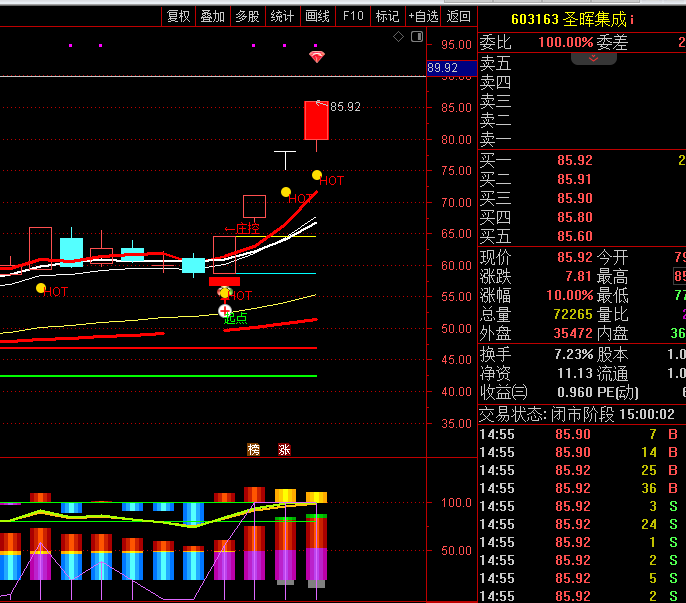This screenshot has width=686, height=603.
Task: Click the small diamond icon near price axis
Action: click(x=398, y=37)
